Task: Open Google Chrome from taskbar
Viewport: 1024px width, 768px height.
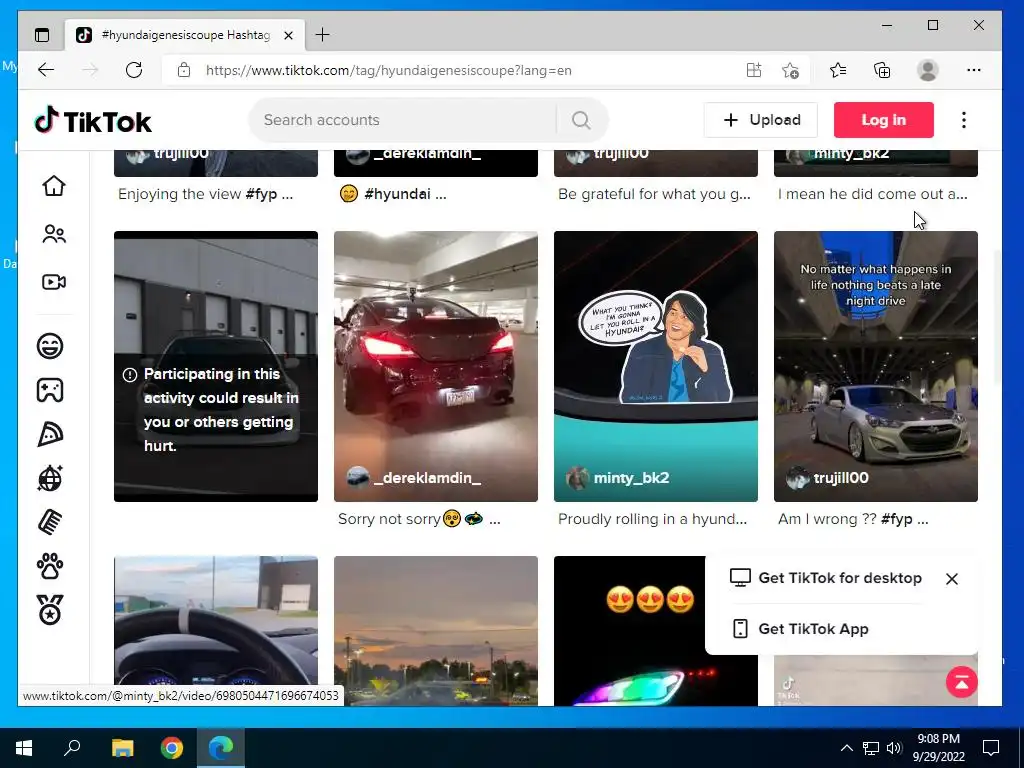Action: pyautogui.click(x=172, y=748)
